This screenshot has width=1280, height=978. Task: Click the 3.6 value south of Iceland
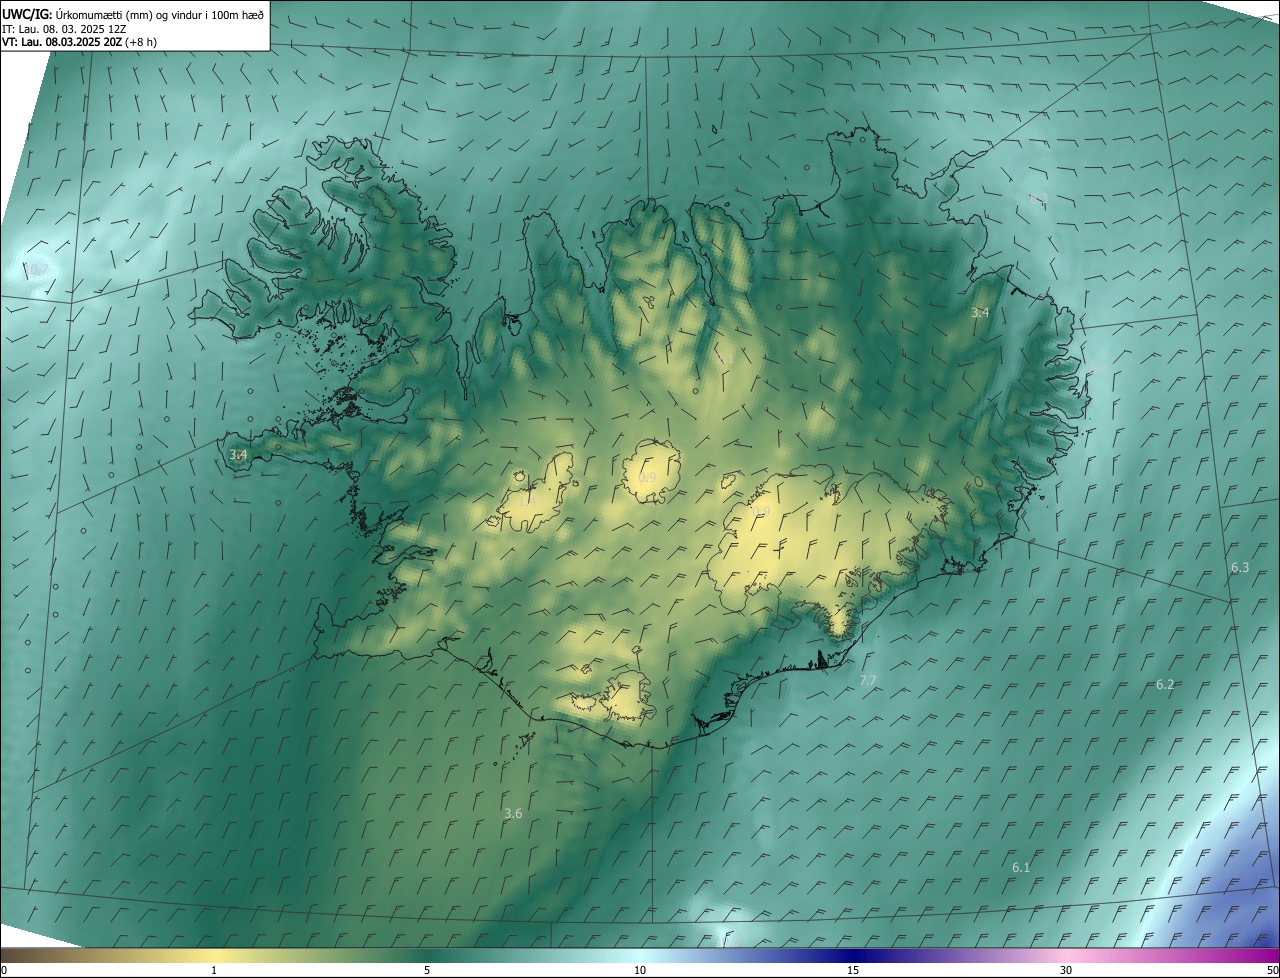click(x=513, y=814)
